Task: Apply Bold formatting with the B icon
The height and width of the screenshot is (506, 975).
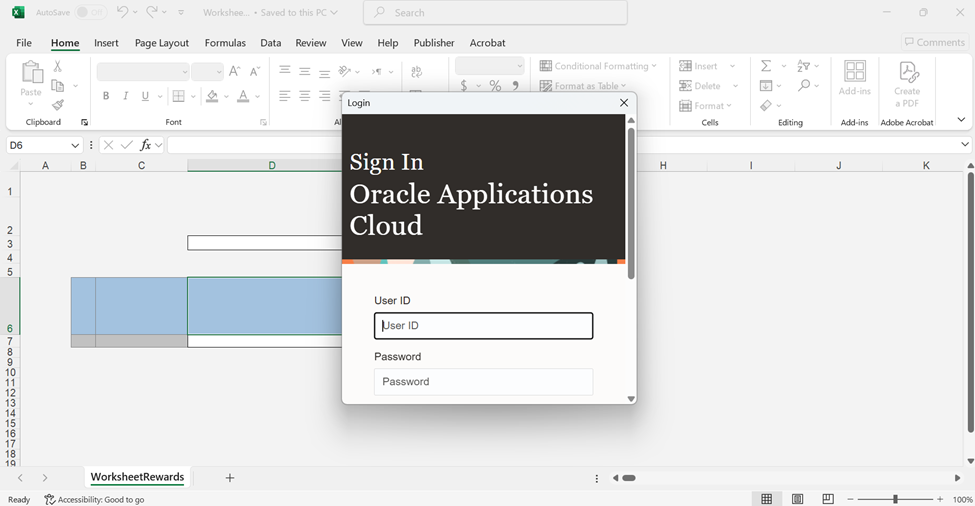Action: pos(106,96)
